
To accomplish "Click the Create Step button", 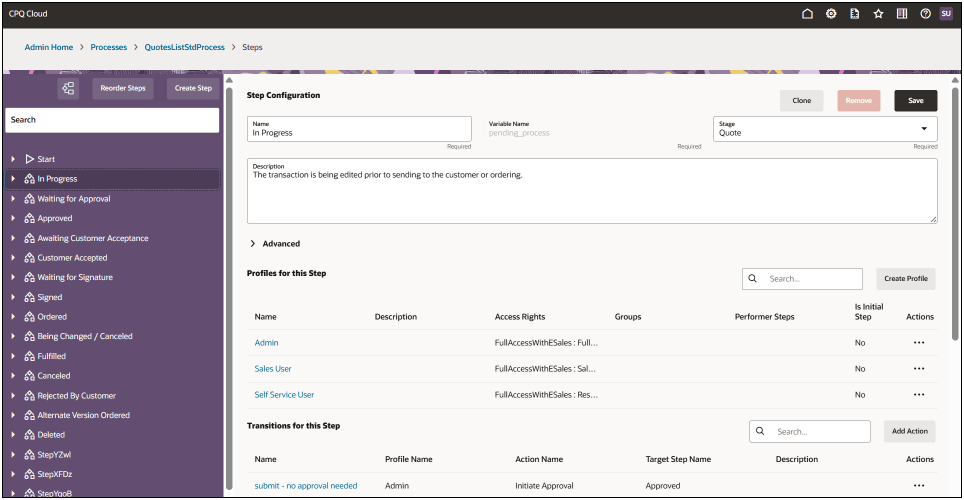I will 193,89.
